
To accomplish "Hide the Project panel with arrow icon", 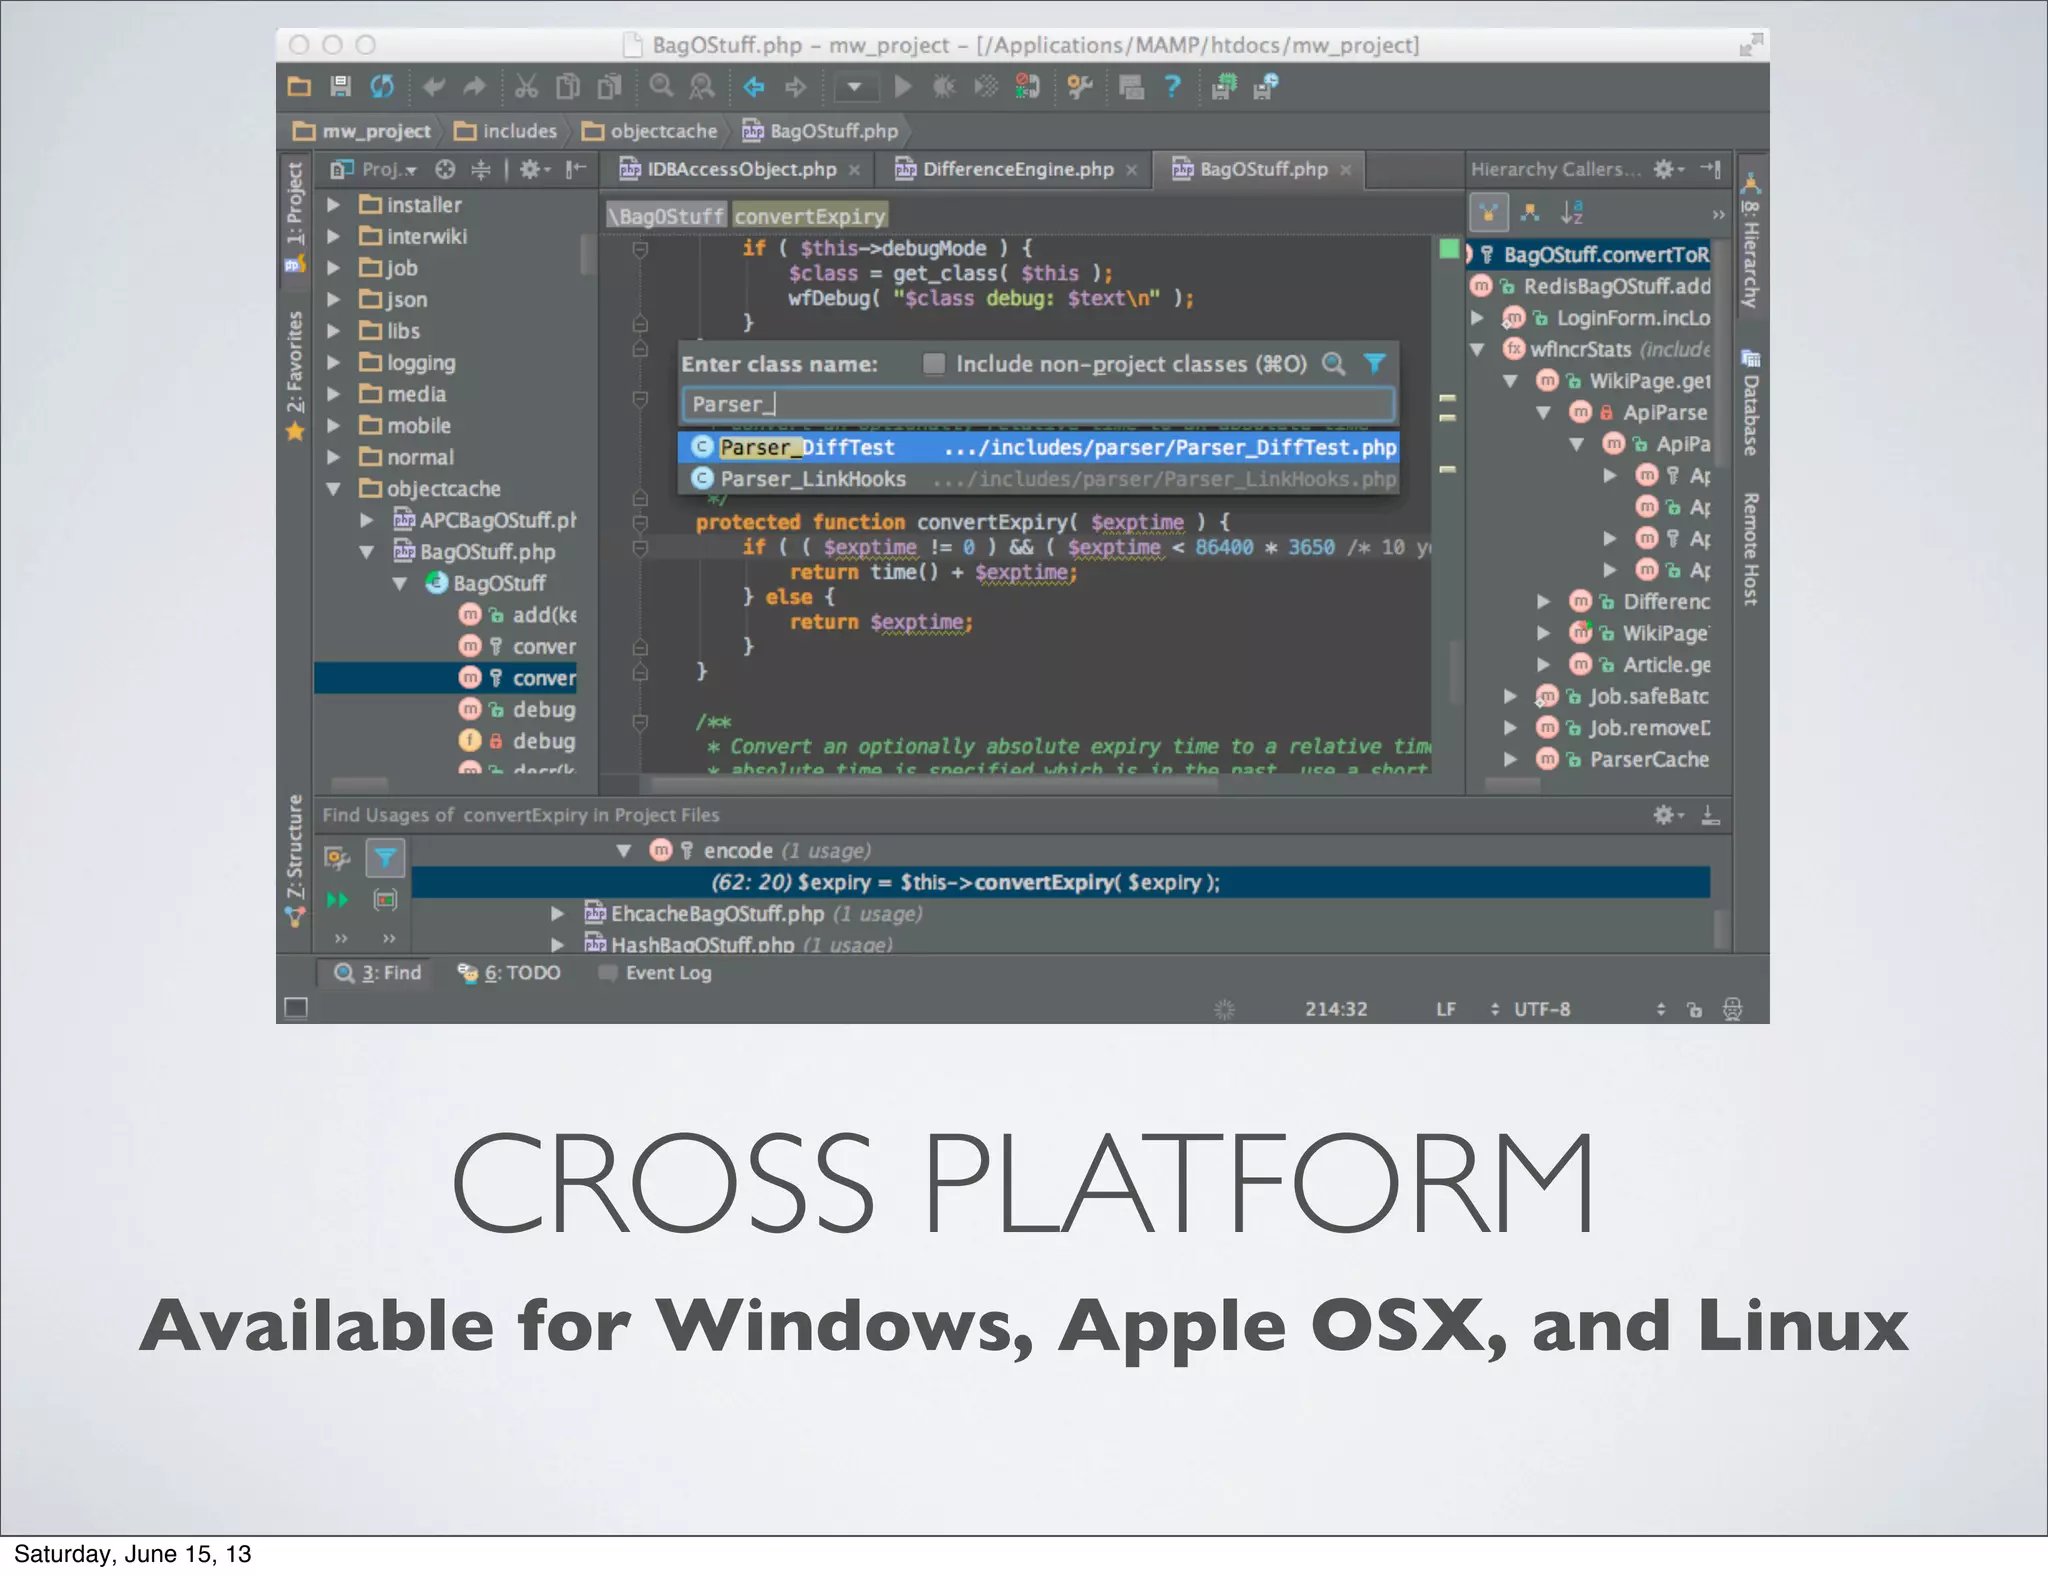I will point(575,170).
